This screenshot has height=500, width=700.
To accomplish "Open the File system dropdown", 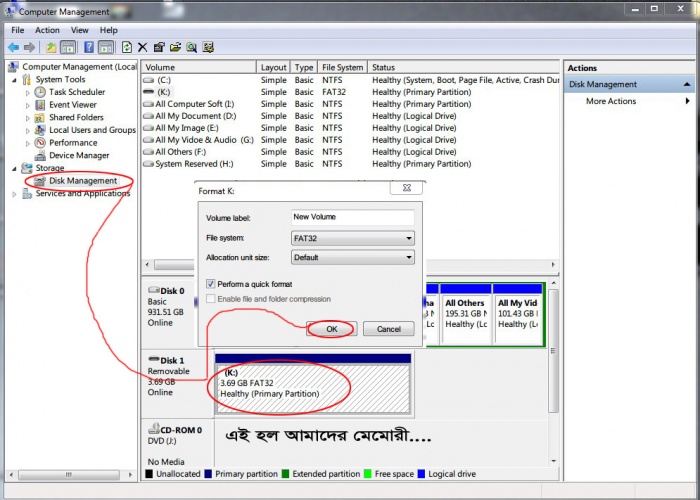I will 352,238.
